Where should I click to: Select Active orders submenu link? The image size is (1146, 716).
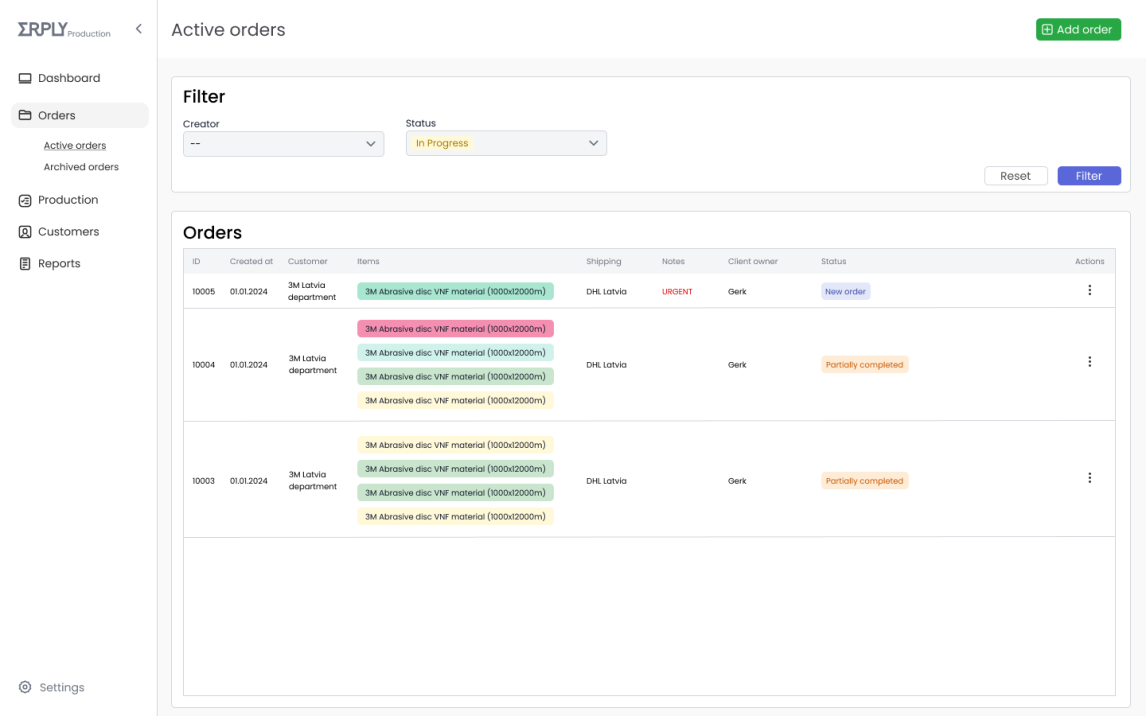coord(75,145)
